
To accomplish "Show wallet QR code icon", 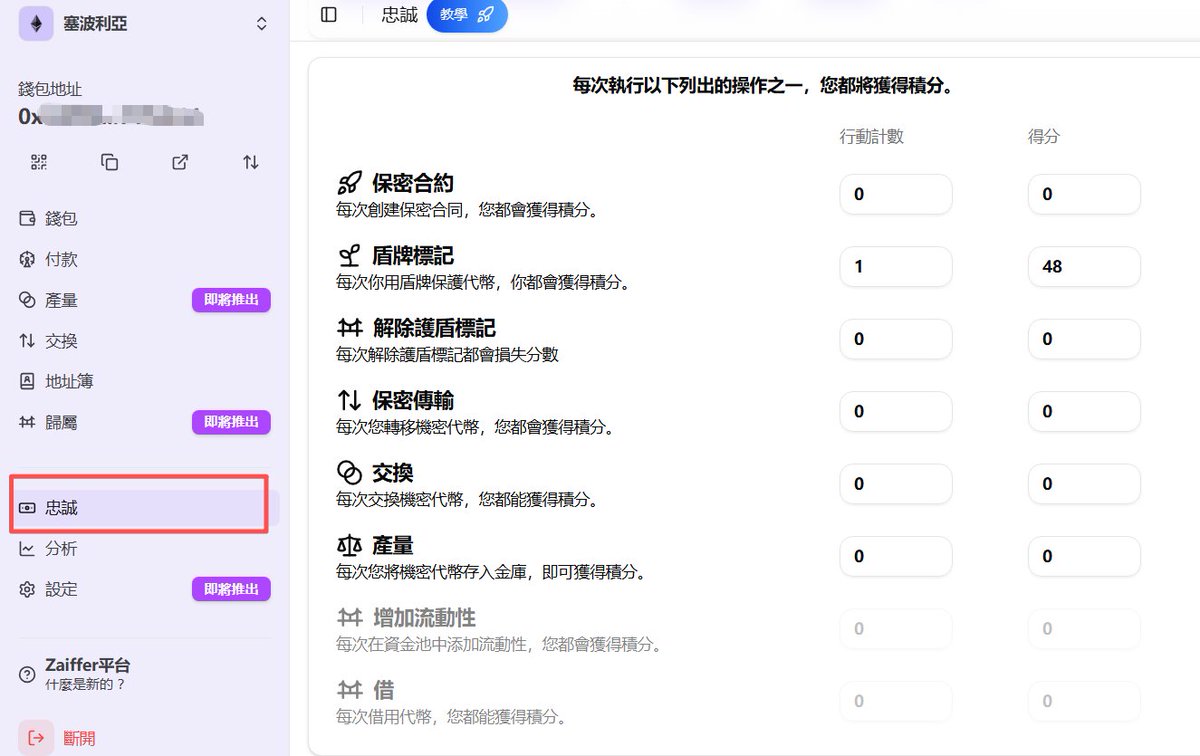I will tap(39, 162).
